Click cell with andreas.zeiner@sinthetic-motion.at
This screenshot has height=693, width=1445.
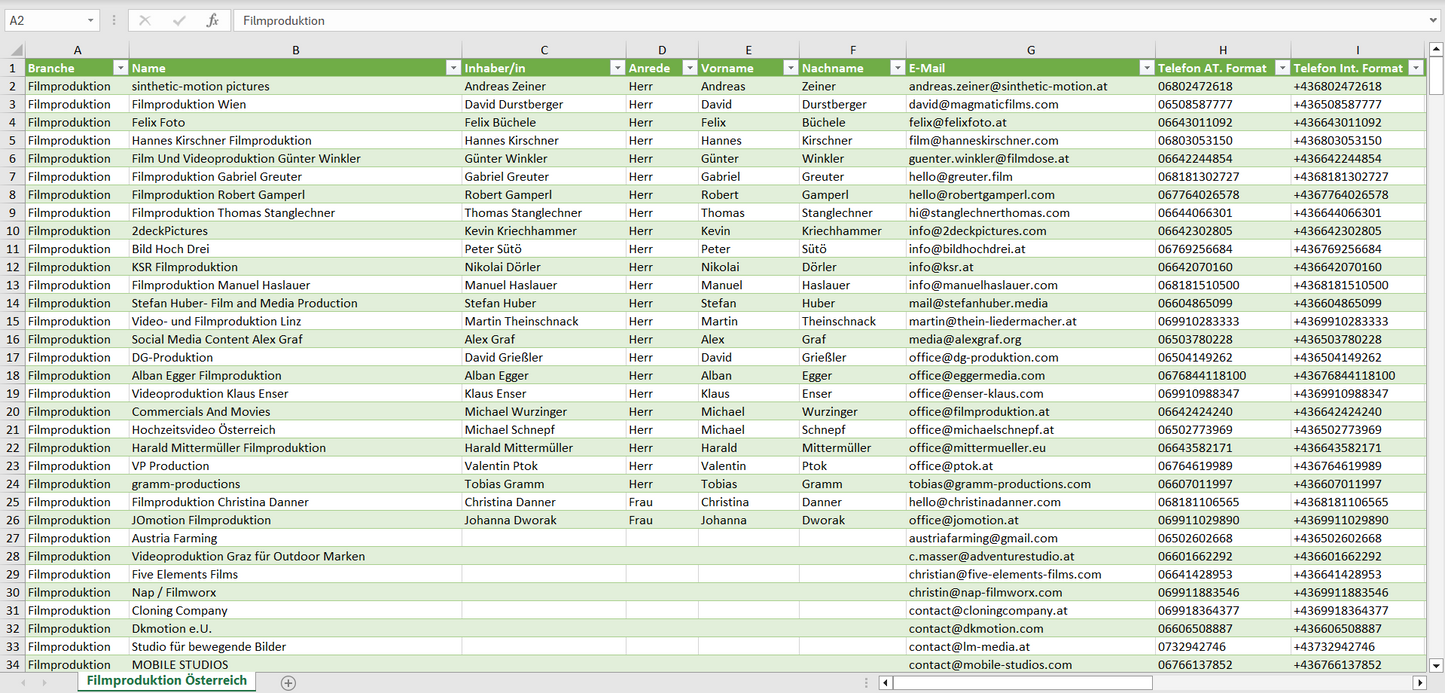pyautogui.click(x=1008, y=86)
